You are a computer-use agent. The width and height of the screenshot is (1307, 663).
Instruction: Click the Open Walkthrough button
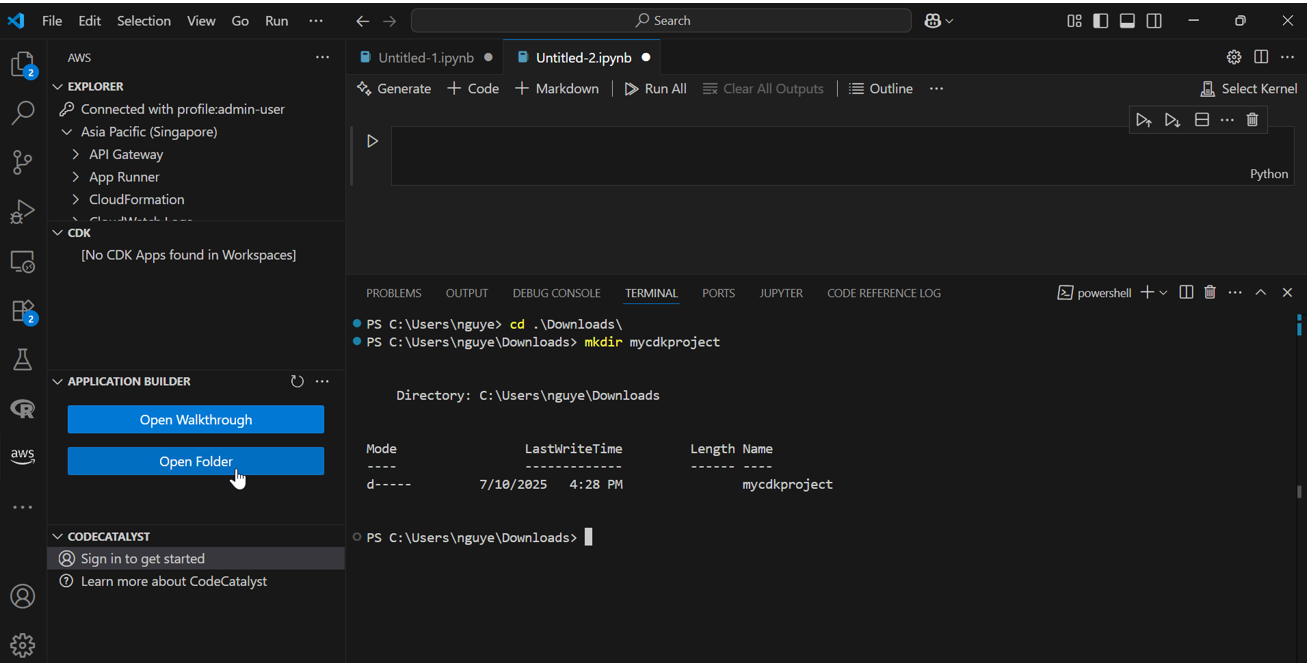(x=195, y=419)
